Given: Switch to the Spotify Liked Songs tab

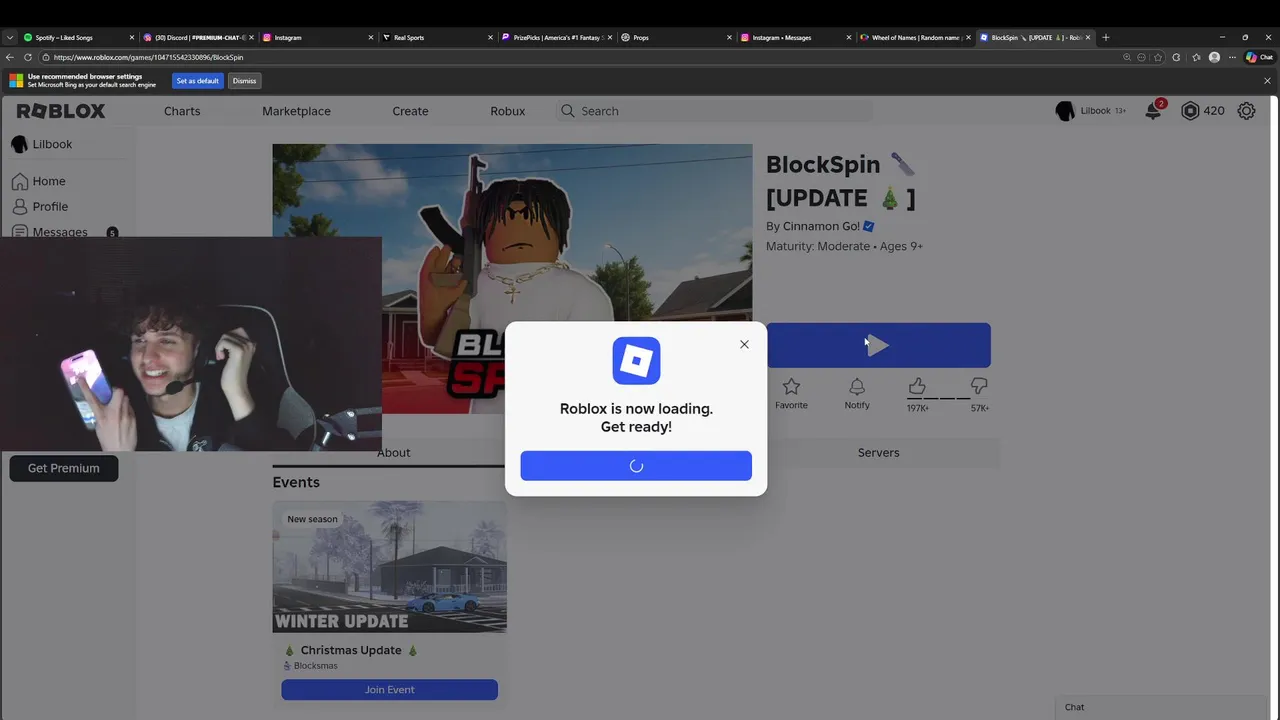Looking at the screenshot, I should click(x=78, y=37).
